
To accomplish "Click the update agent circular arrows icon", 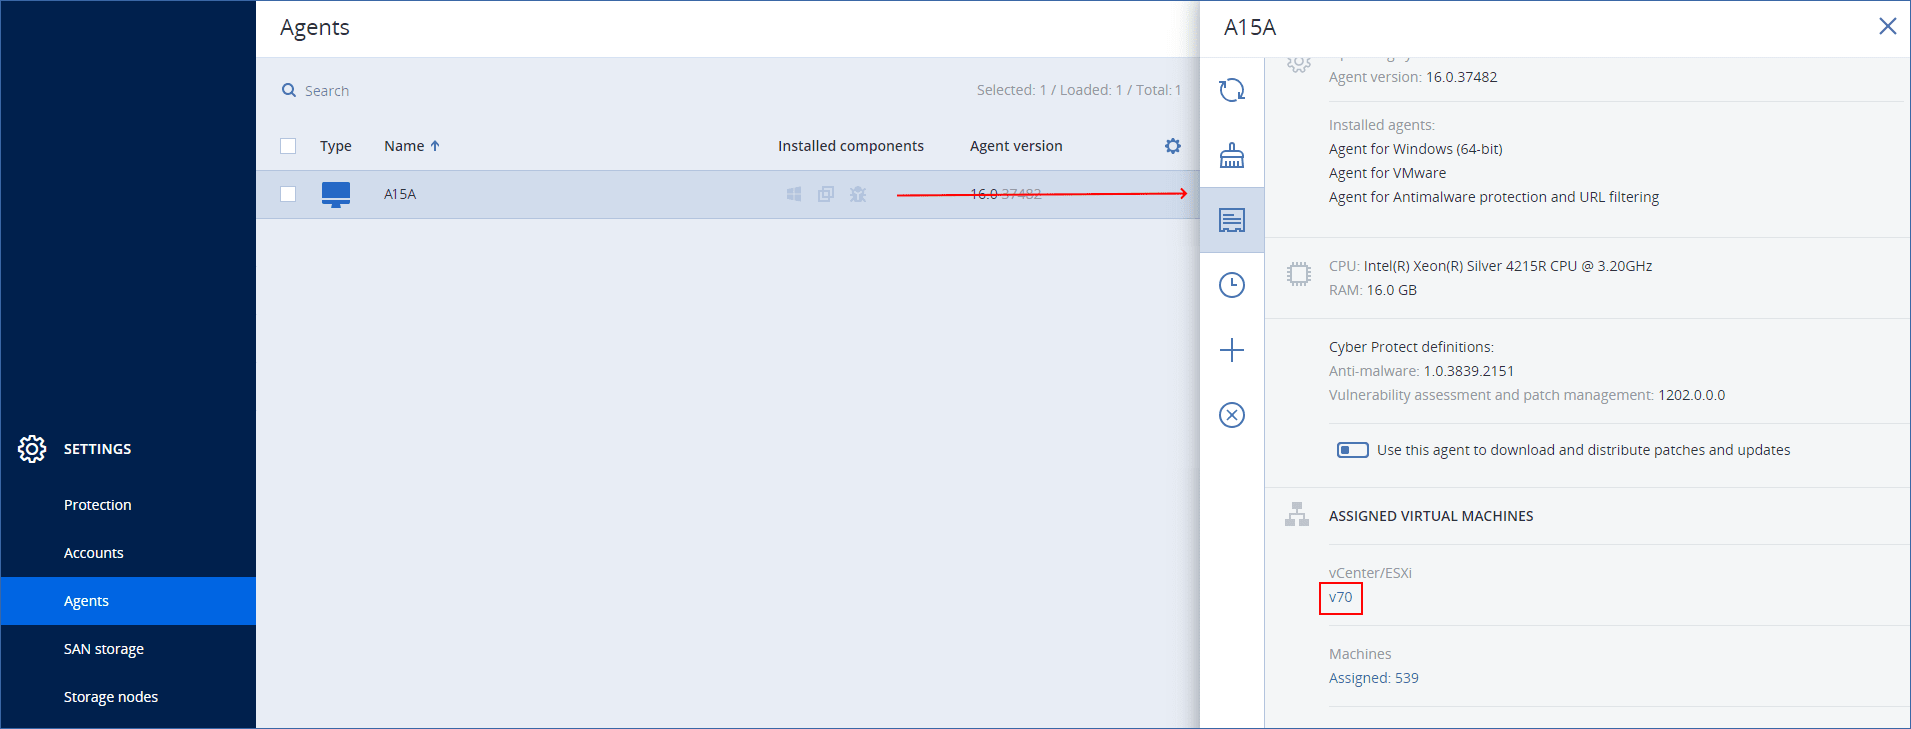I will coord(1231,90).
